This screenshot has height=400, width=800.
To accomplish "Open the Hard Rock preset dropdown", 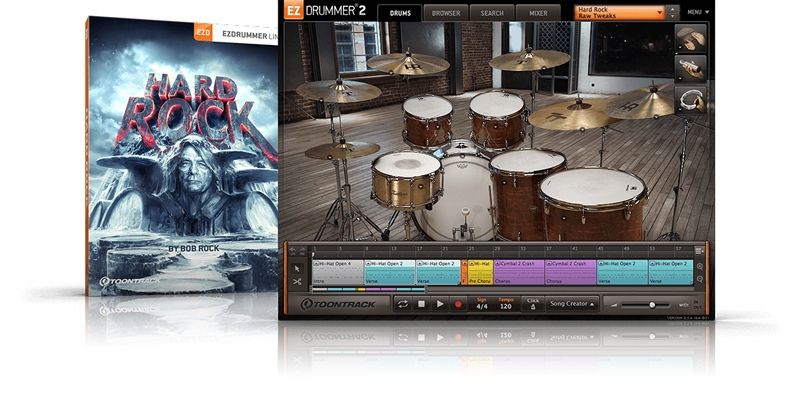I will 621,13.
